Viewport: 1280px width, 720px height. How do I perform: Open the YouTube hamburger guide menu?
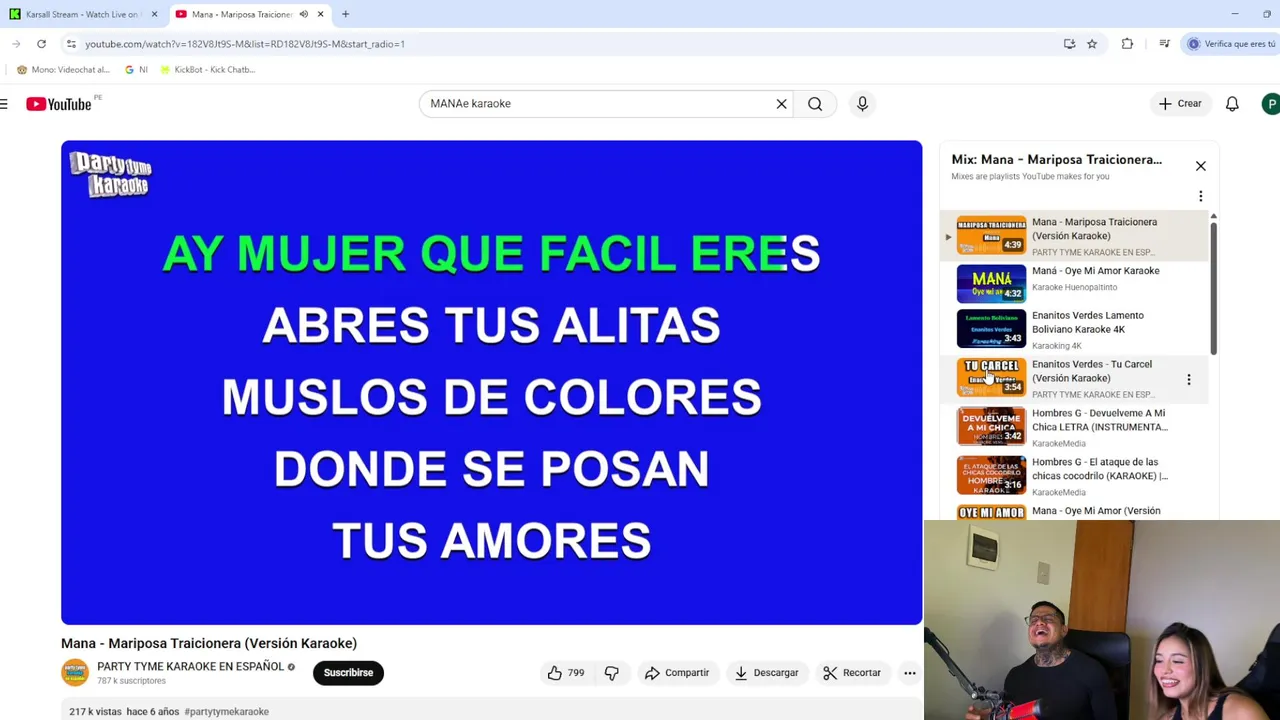(x=5, y=104)
